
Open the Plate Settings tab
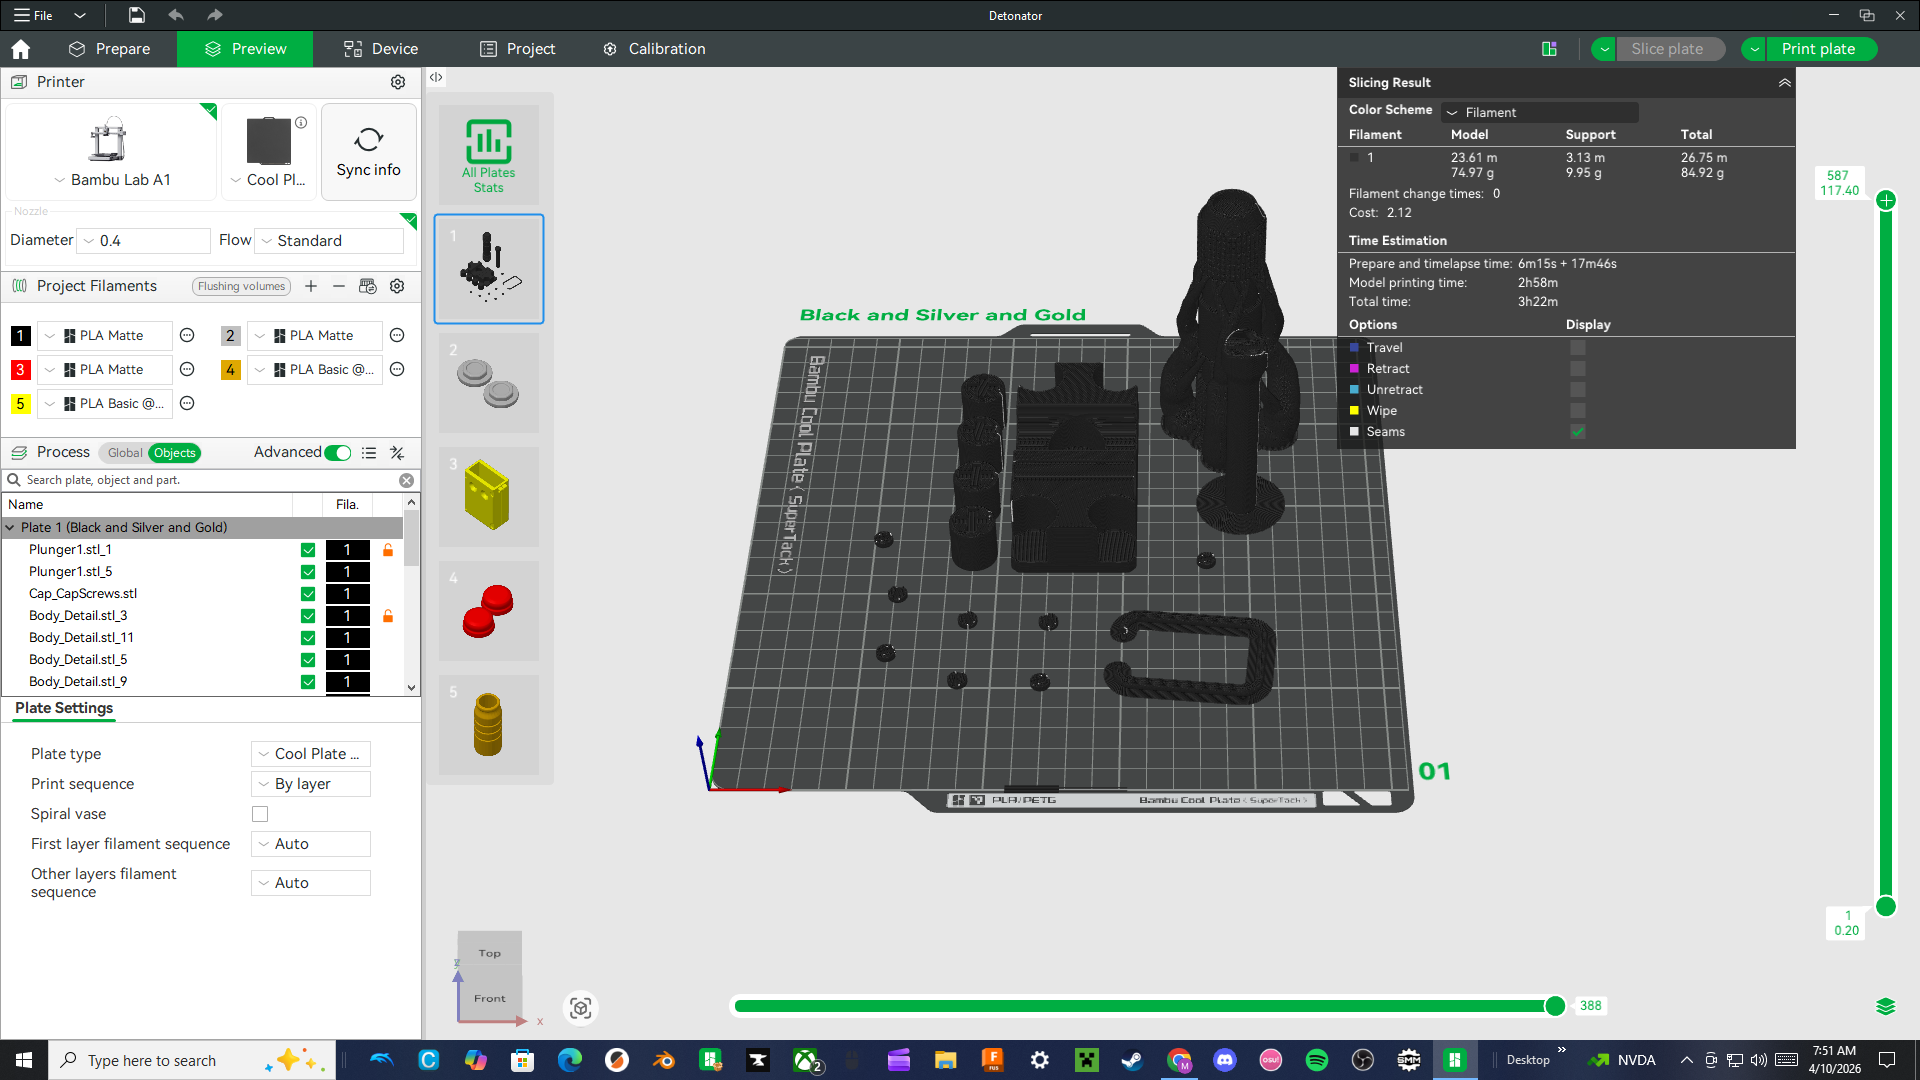(64, 708)
